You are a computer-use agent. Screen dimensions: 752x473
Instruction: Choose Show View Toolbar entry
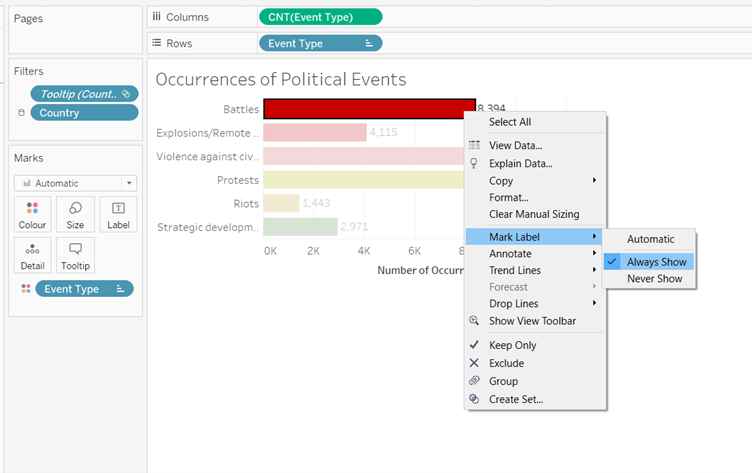coord(534,320)
